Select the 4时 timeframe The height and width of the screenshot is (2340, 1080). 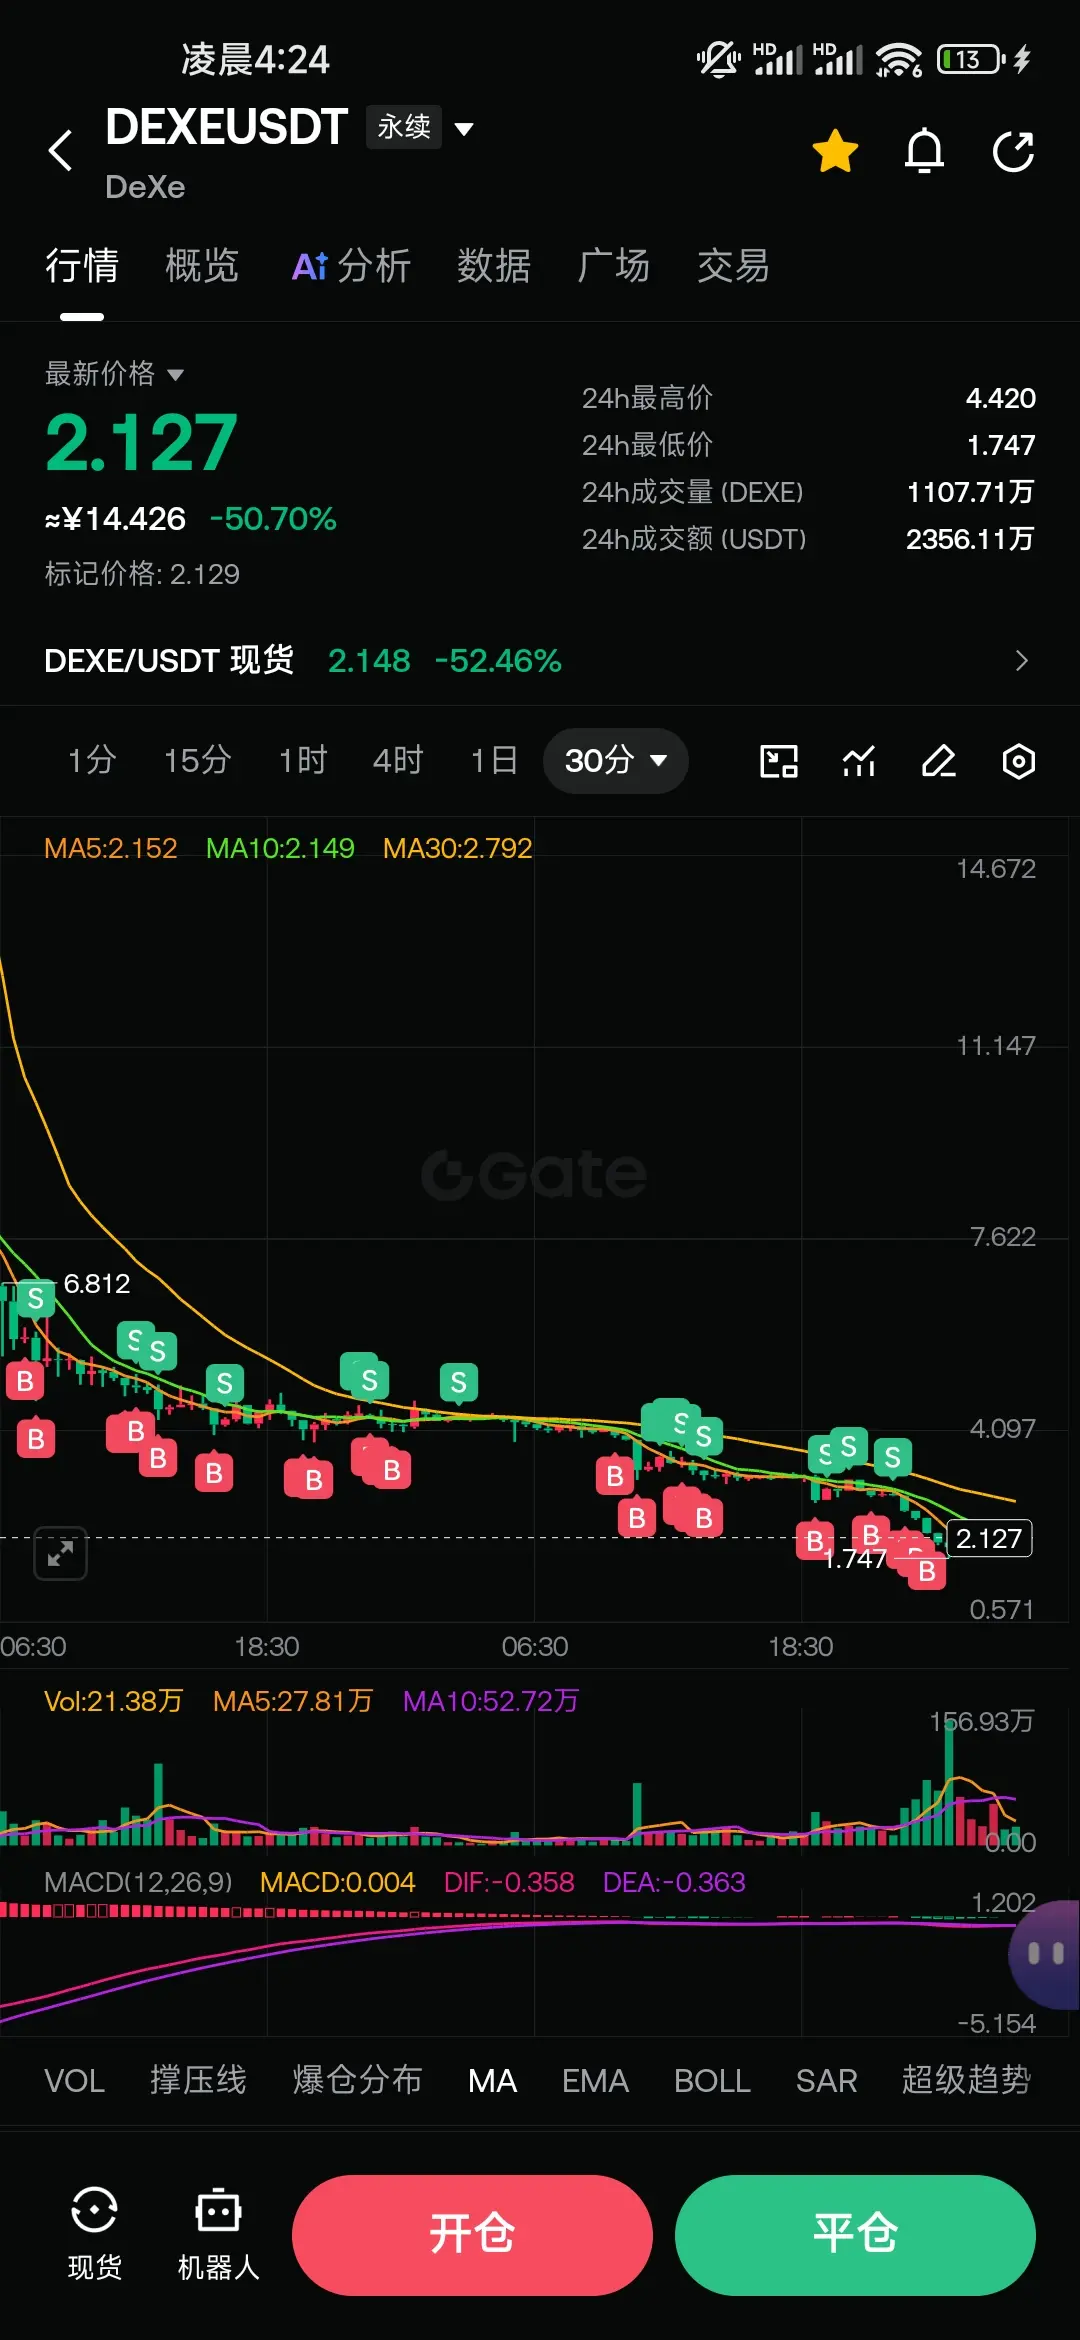tap(398, 760)
